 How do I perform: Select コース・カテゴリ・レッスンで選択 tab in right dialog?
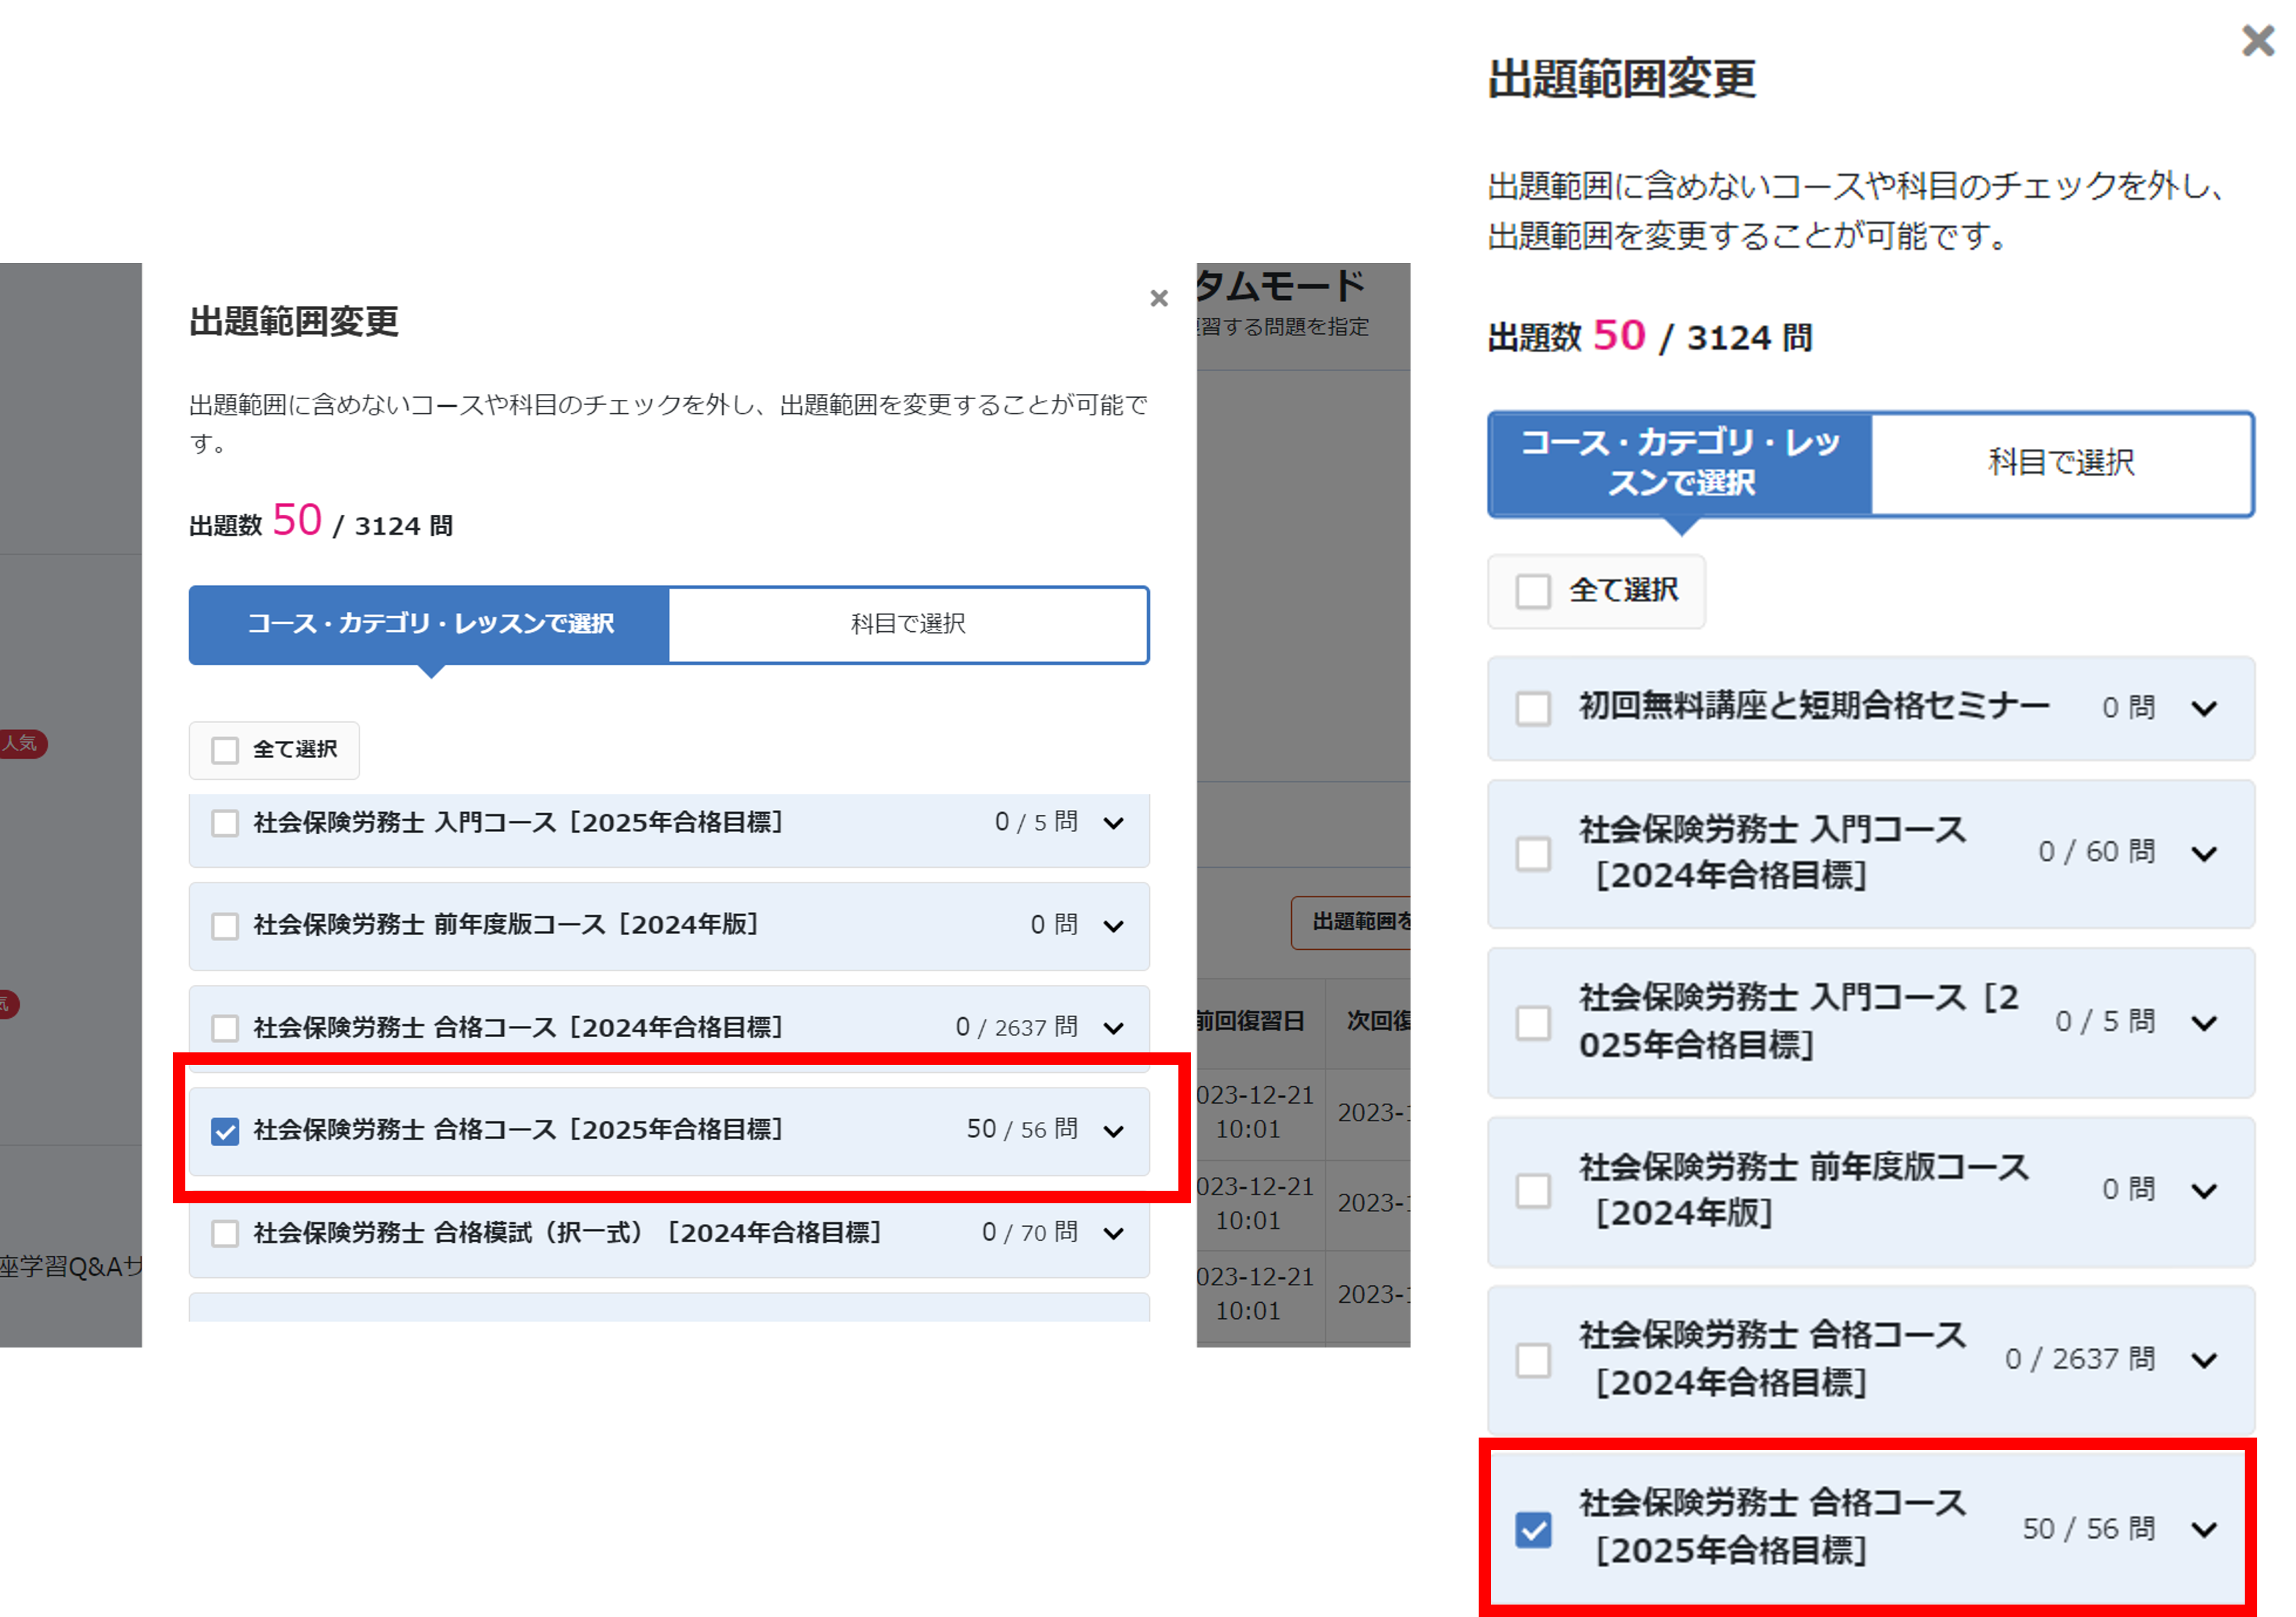(1679, 462)
